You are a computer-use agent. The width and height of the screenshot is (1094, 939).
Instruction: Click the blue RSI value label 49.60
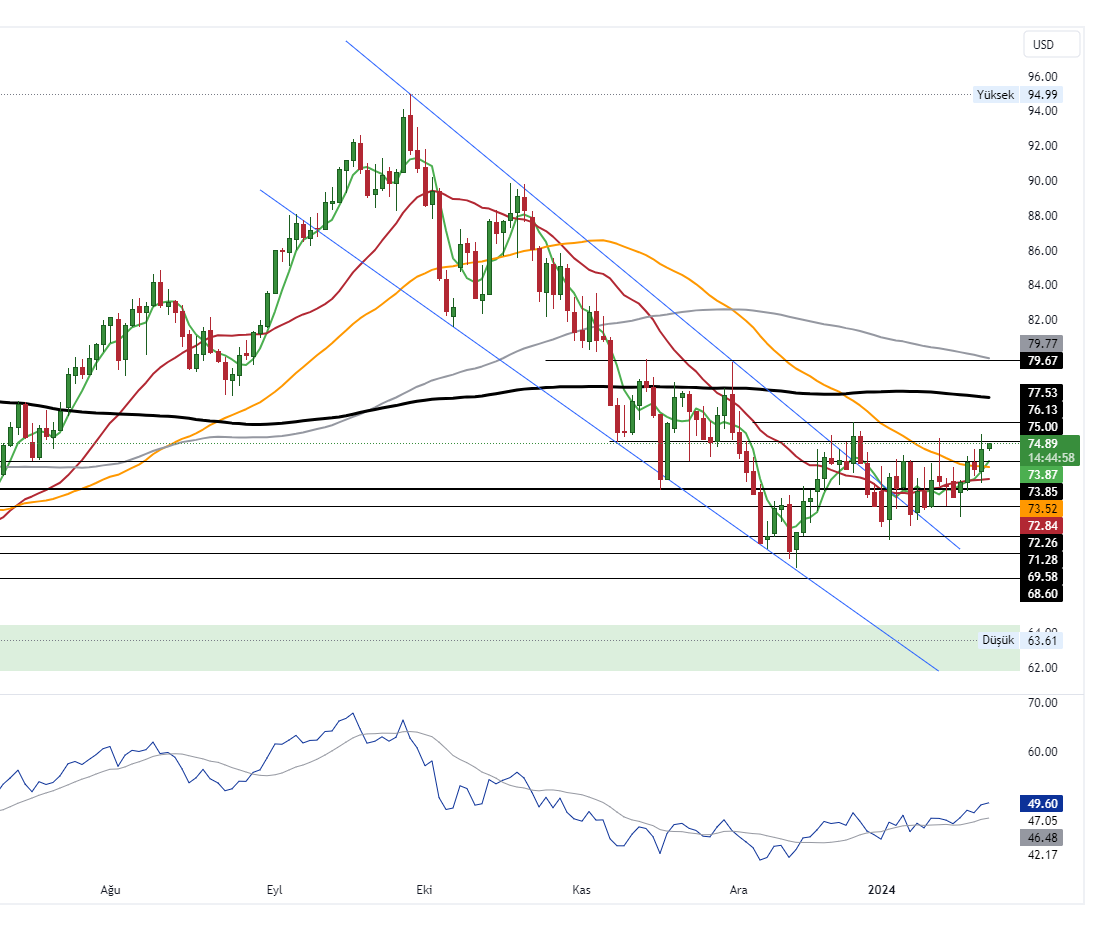[x=1043, y=803]
